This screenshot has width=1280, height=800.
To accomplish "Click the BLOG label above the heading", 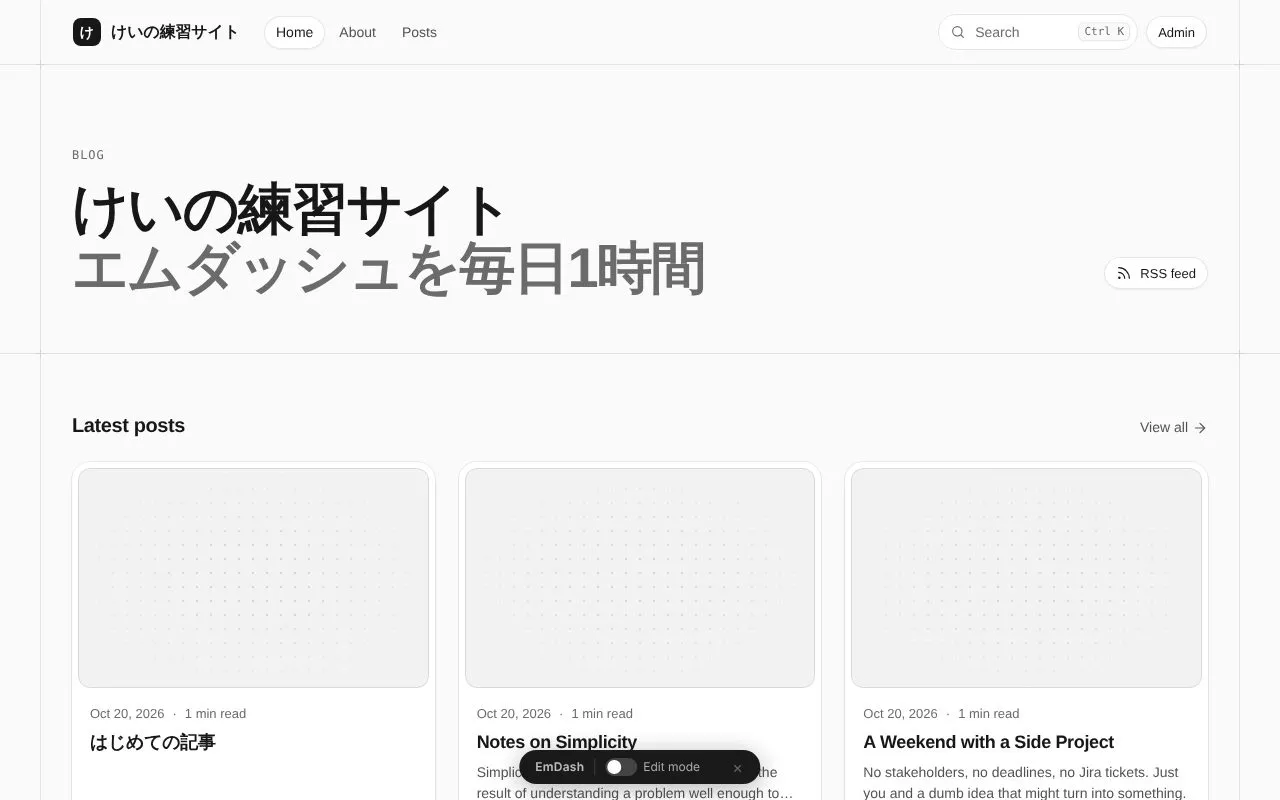I will tap(88, 155).
